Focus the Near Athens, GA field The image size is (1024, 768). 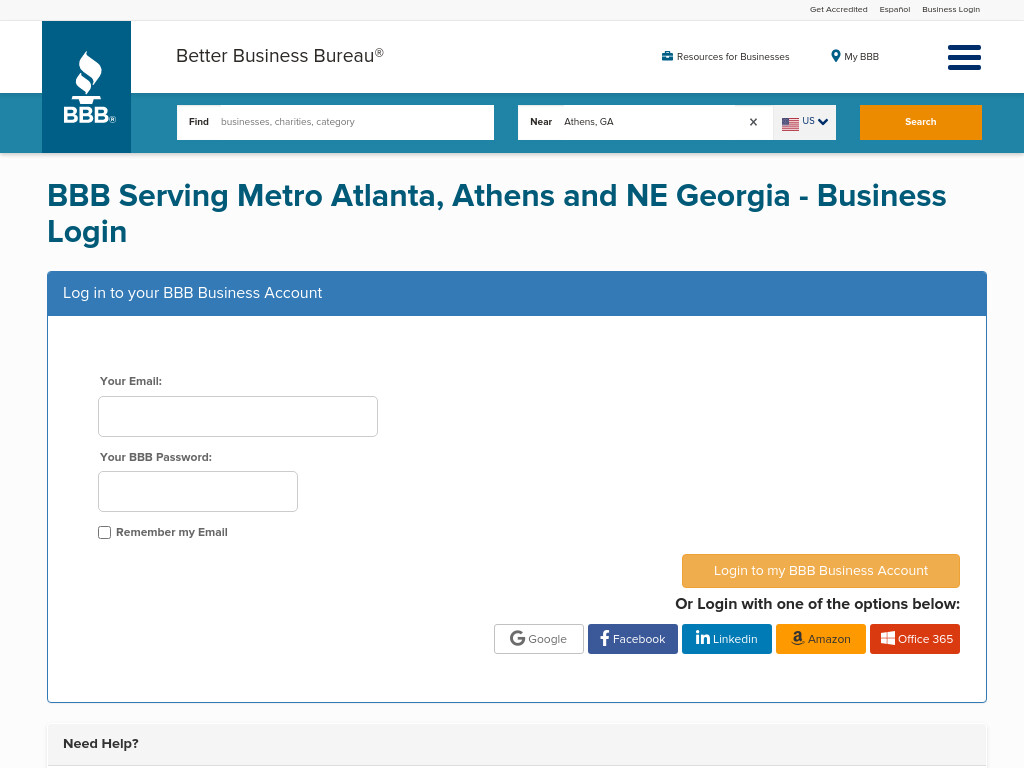coord(645,122)
